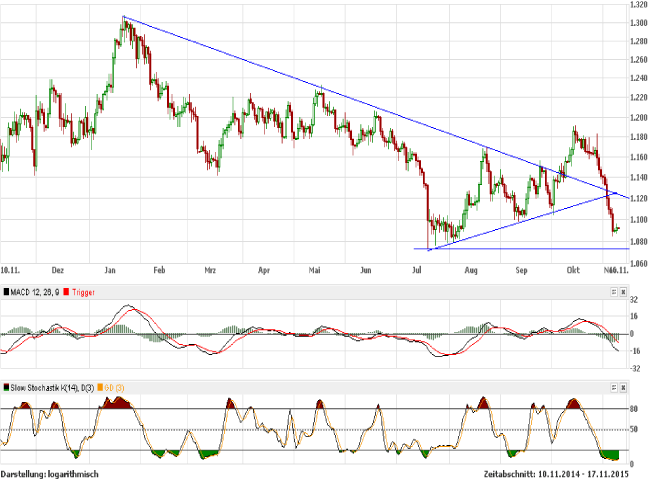
Task: Select the 'Slow Stochastik K(14), D(3)' label
Action: 50,386
